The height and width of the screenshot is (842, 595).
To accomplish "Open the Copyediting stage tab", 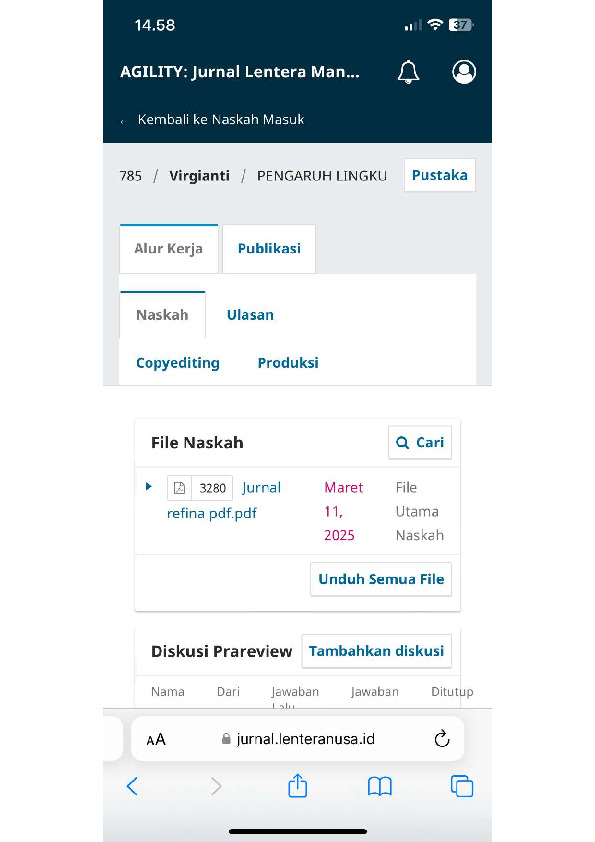I will click(178, 363).
